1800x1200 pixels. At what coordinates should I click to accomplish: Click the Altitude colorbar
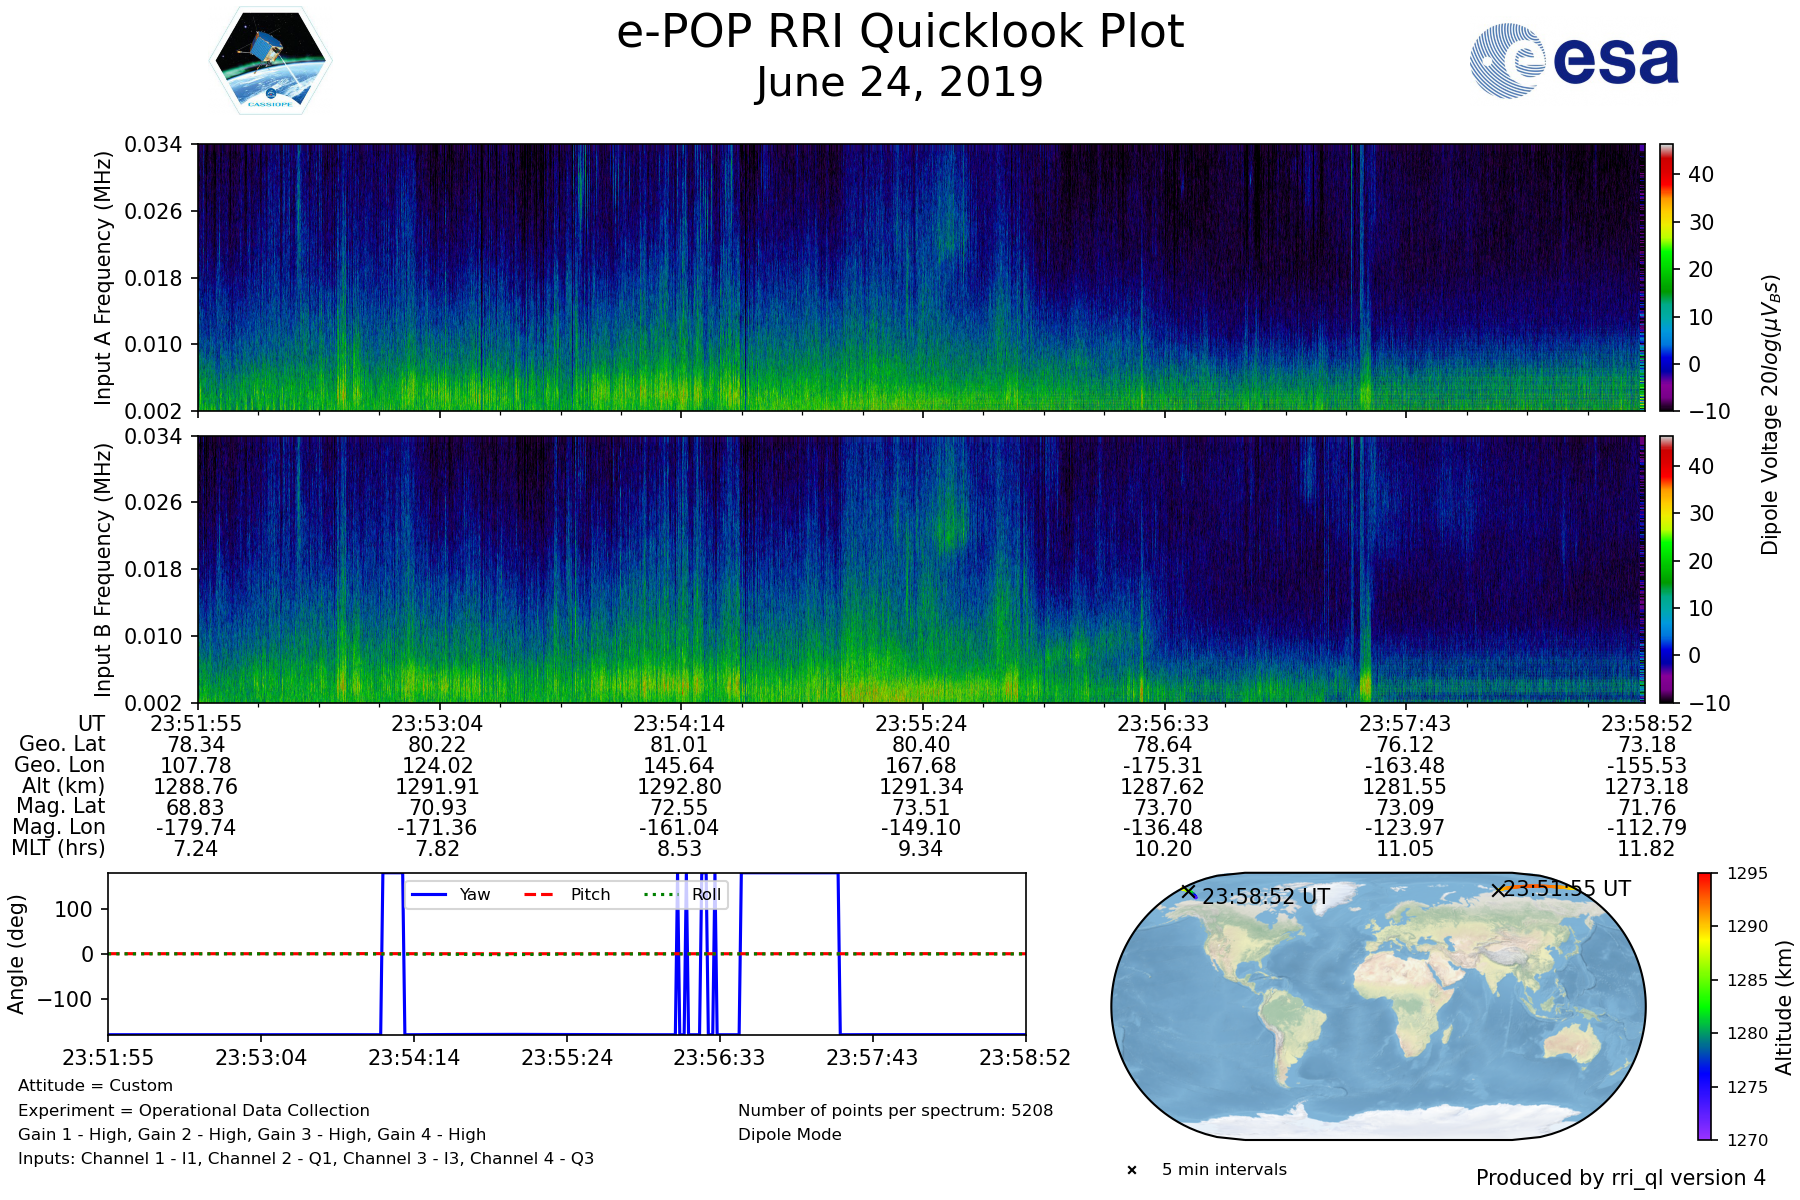(1705, 1006)
